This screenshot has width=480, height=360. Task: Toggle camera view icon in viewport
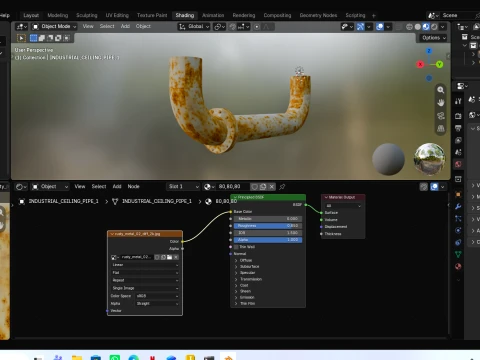point(441,115)
